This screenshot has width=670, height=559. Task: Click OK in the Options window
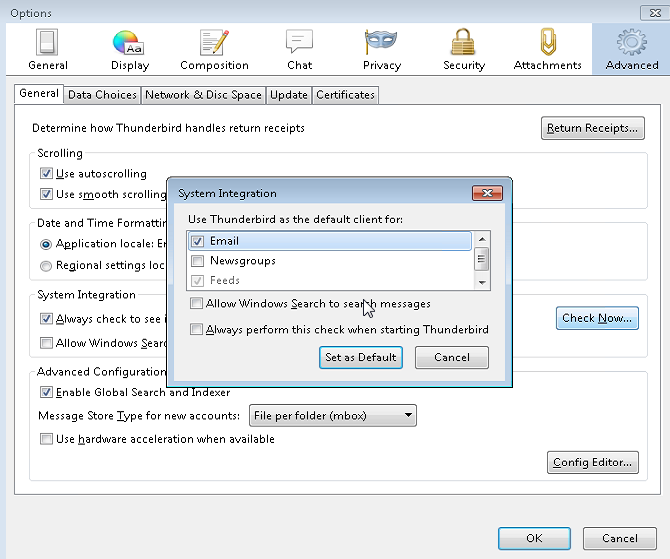tap(534, 538)
